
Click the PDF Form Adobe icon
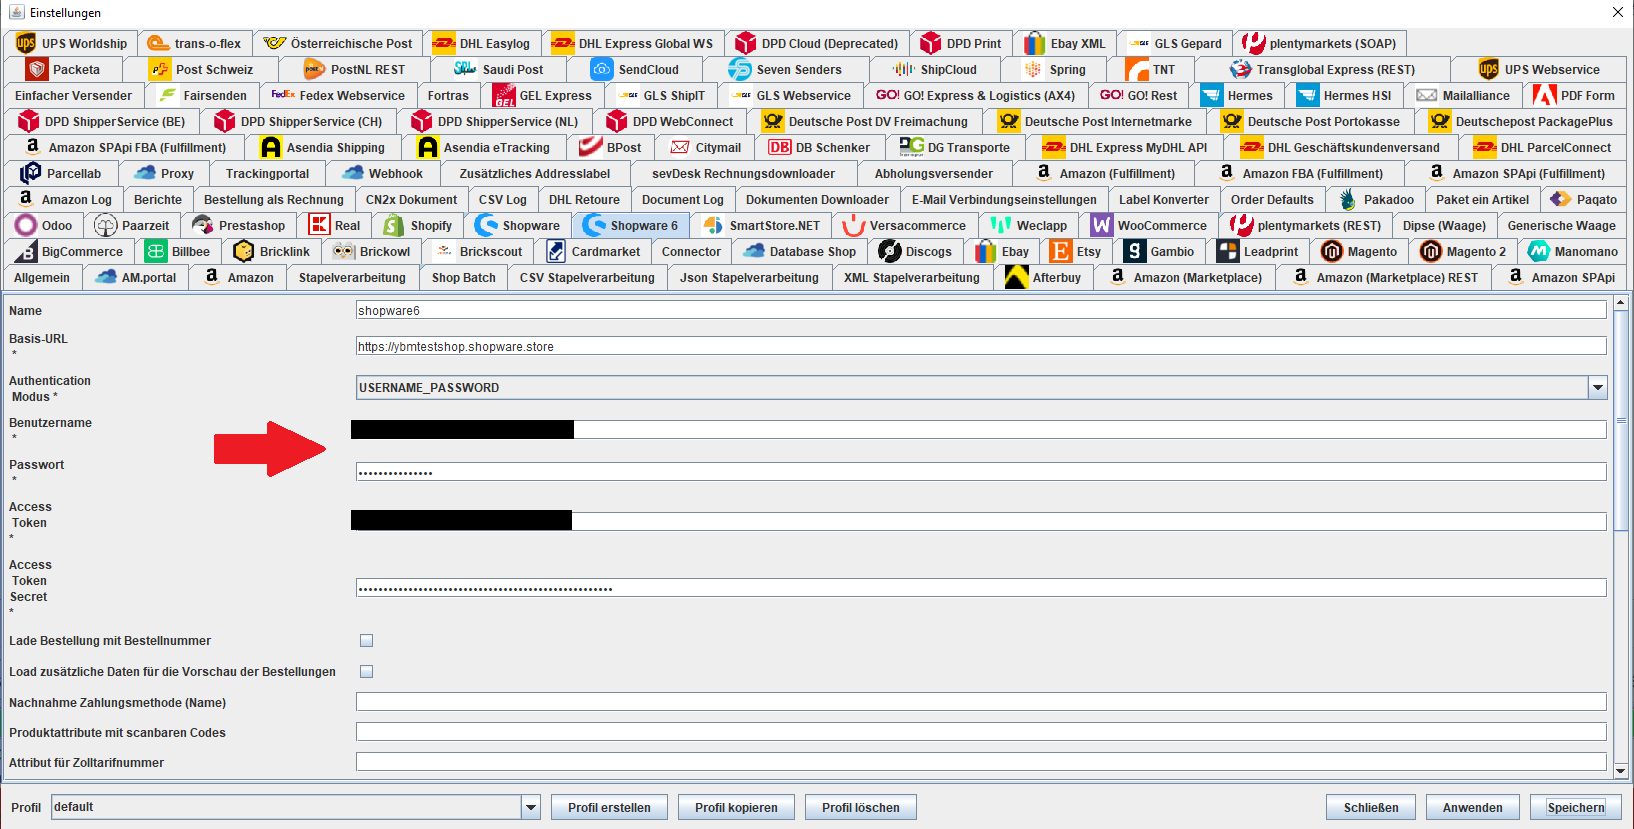[1545, 95]
